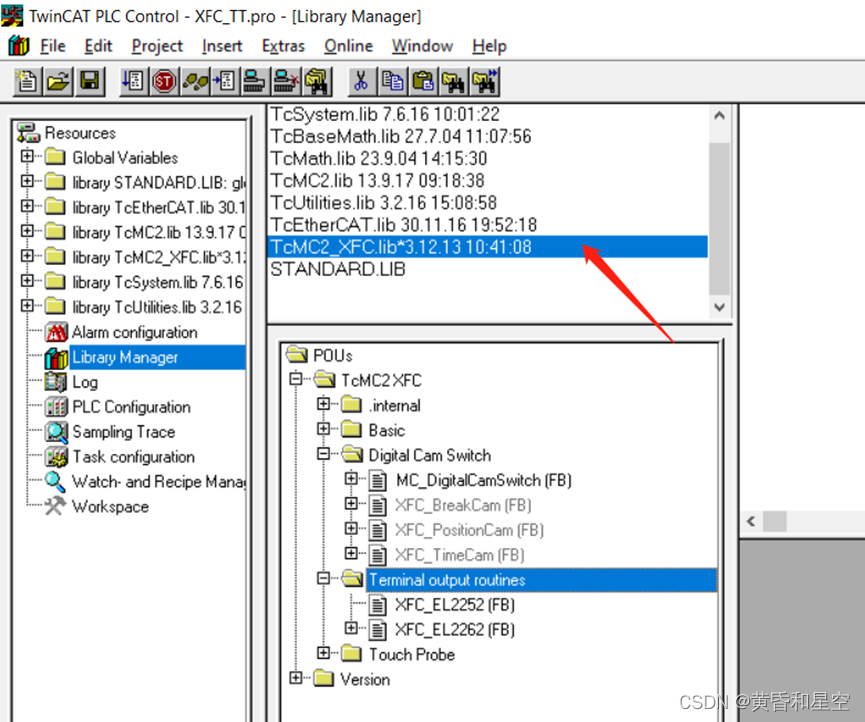Open the Help menu

pyautogui.click(x=489, y=46)
